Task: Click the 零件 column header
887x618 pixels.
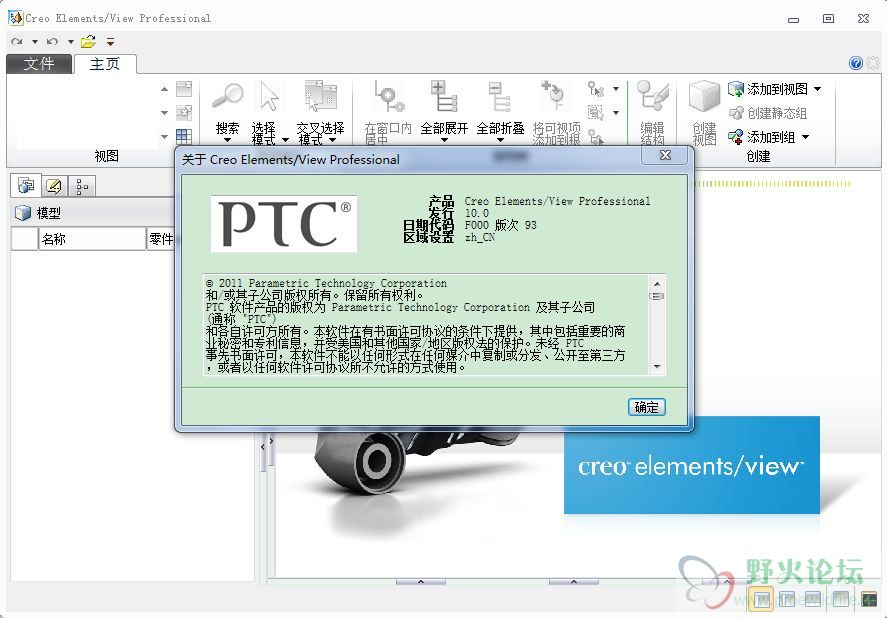Action: point(161,239)
